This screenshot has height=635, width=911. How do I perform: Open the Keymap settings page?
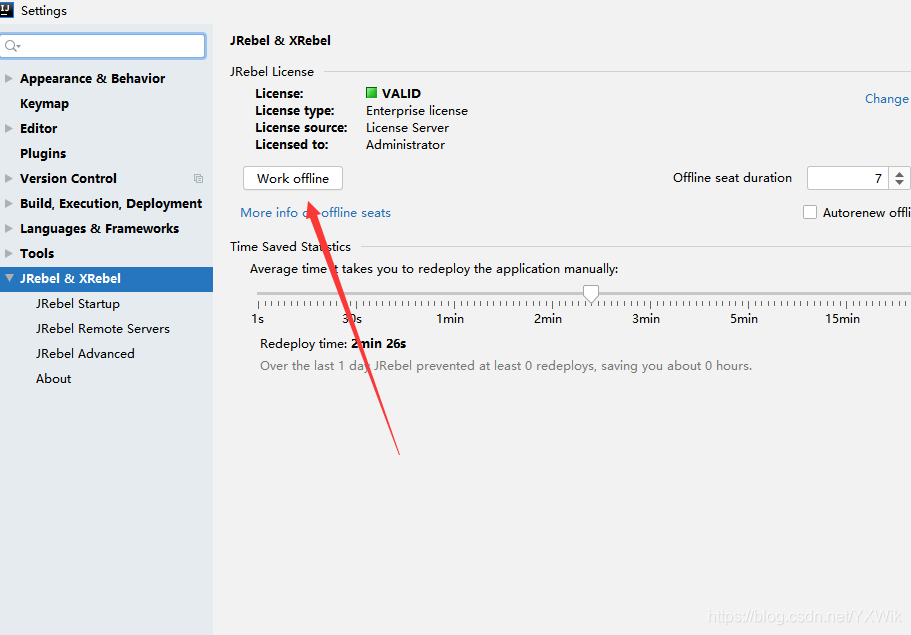click(x=44, y=103)
